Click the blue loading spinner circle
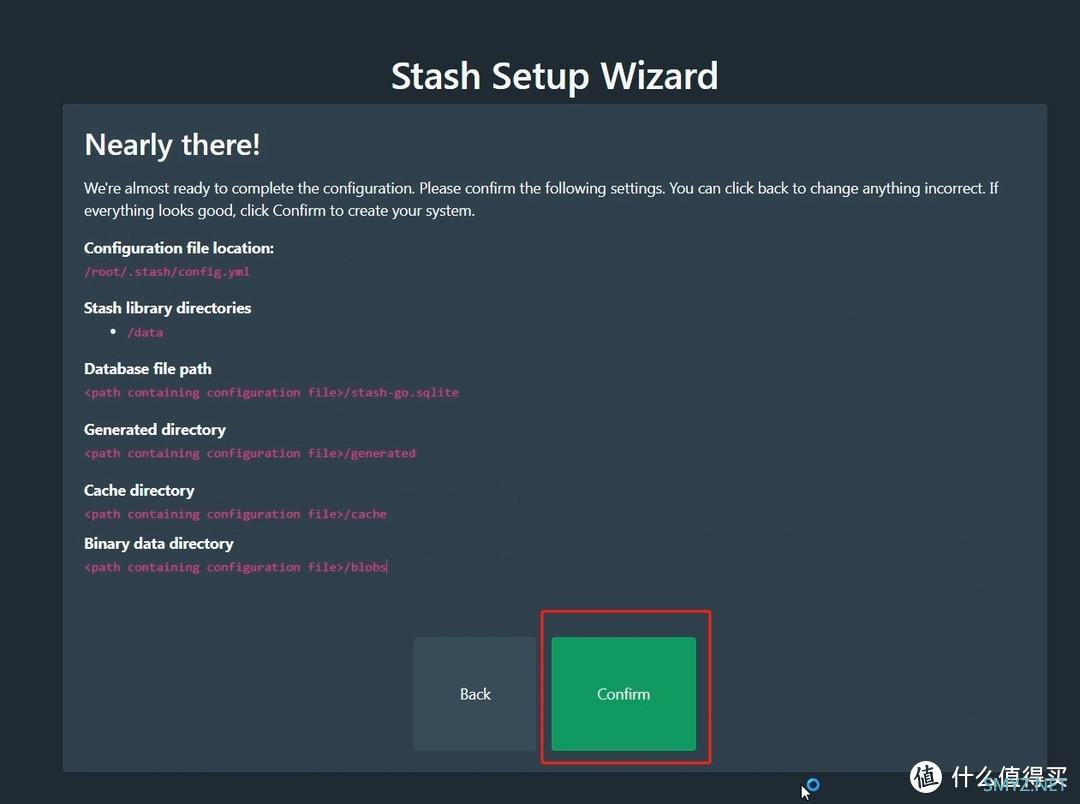This screenshot has height=804, width=1080. (x=813, y=785)
